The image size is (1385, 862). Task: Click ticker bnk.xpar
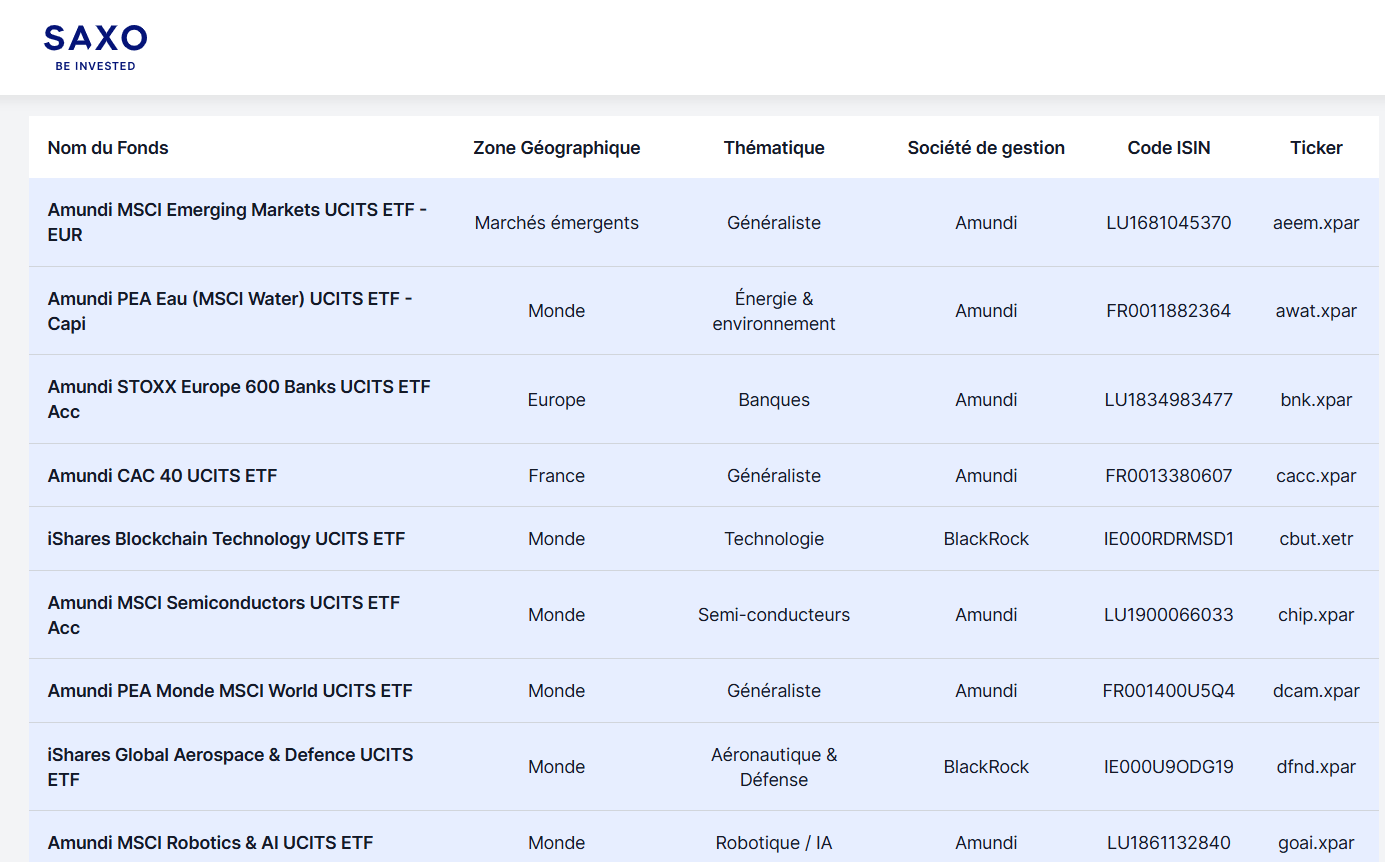coord(1316,400)
